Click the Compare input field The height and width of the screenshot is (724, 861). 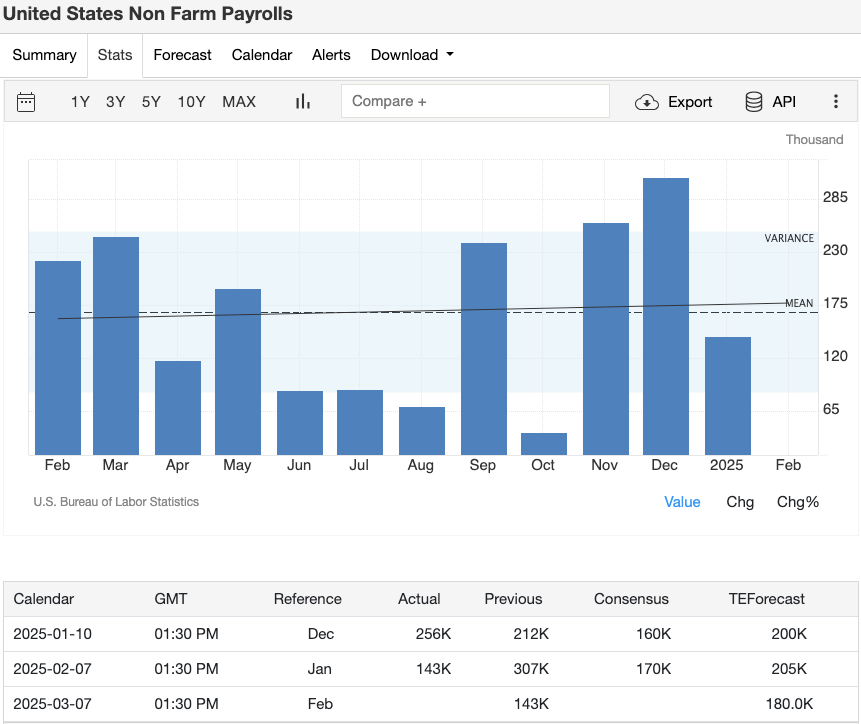475,101
